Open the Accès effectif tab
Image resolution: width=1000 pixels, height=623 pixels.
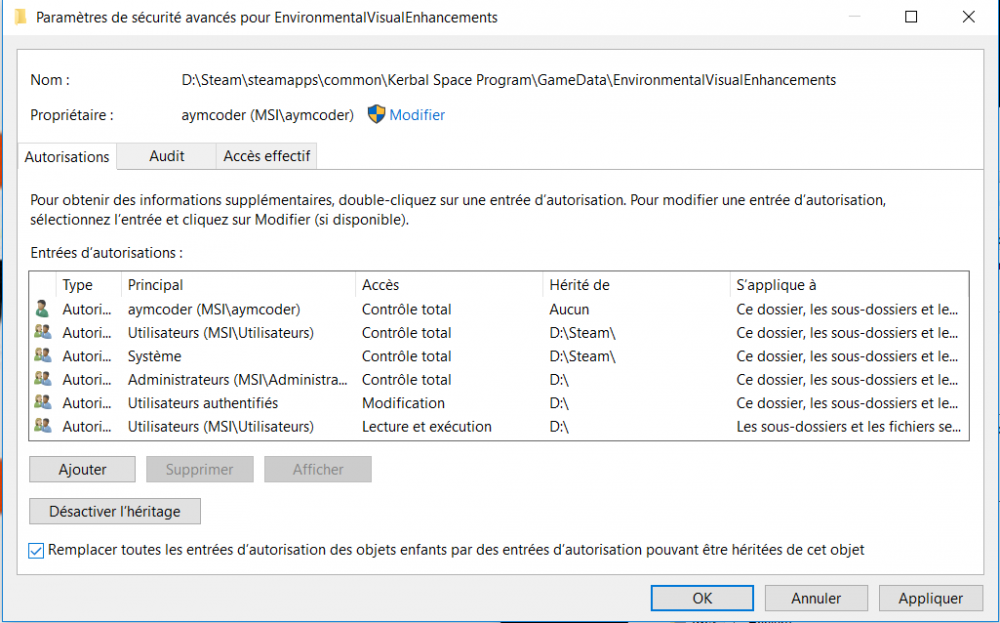click(x=266, y=156)
